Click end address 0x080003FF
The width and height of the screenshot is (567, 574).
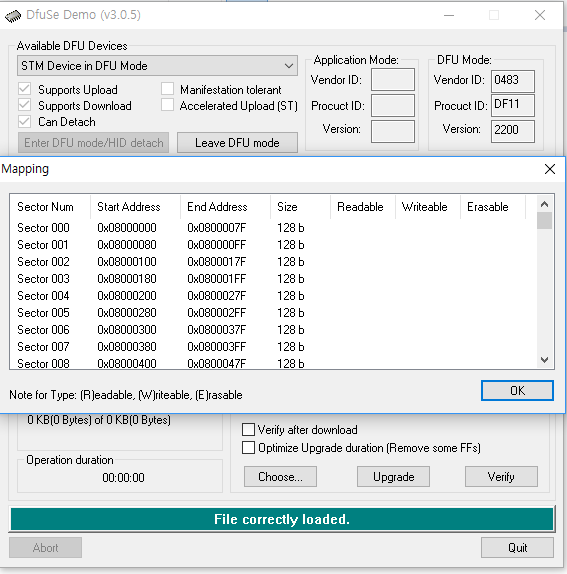click(x=217, y=347)
